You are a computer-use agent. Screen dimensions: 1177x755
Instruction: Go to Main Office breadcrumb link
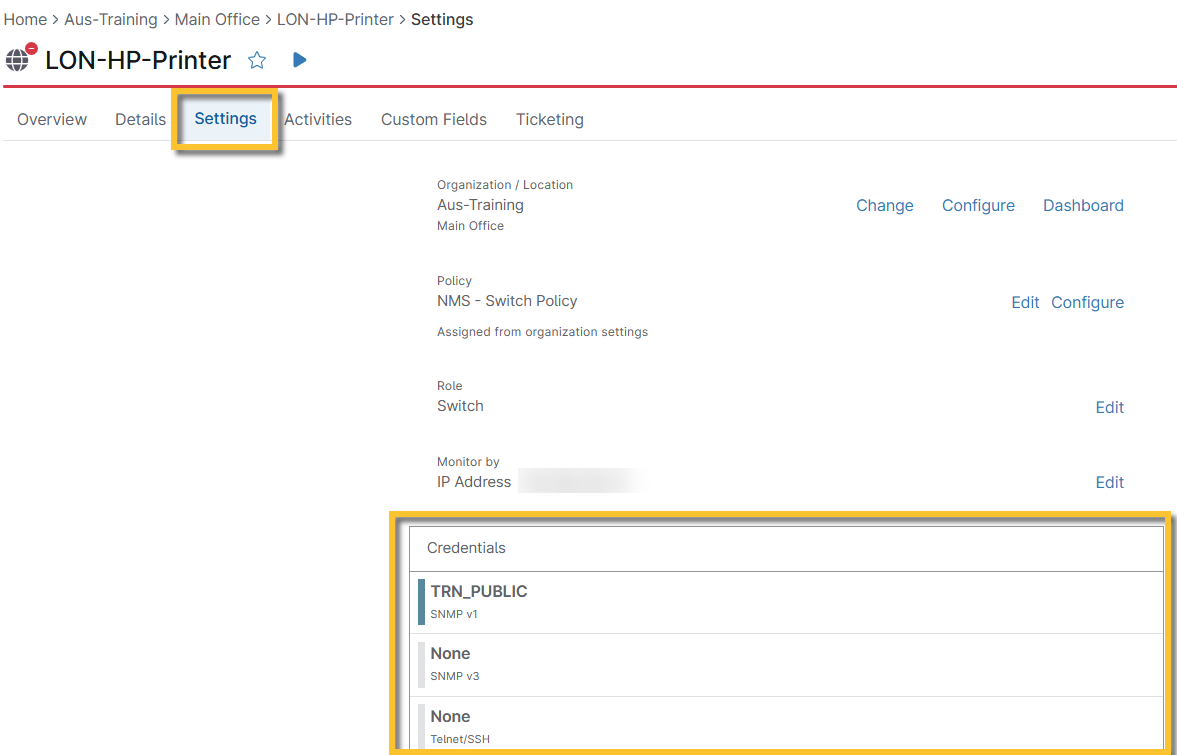point(217,19)
